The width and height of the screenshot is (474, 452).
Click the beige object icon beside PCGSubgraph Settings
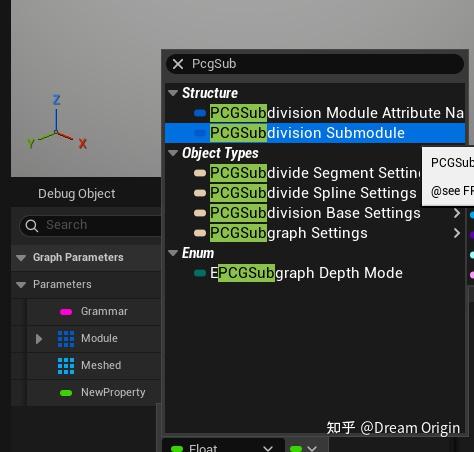point(200,233)
